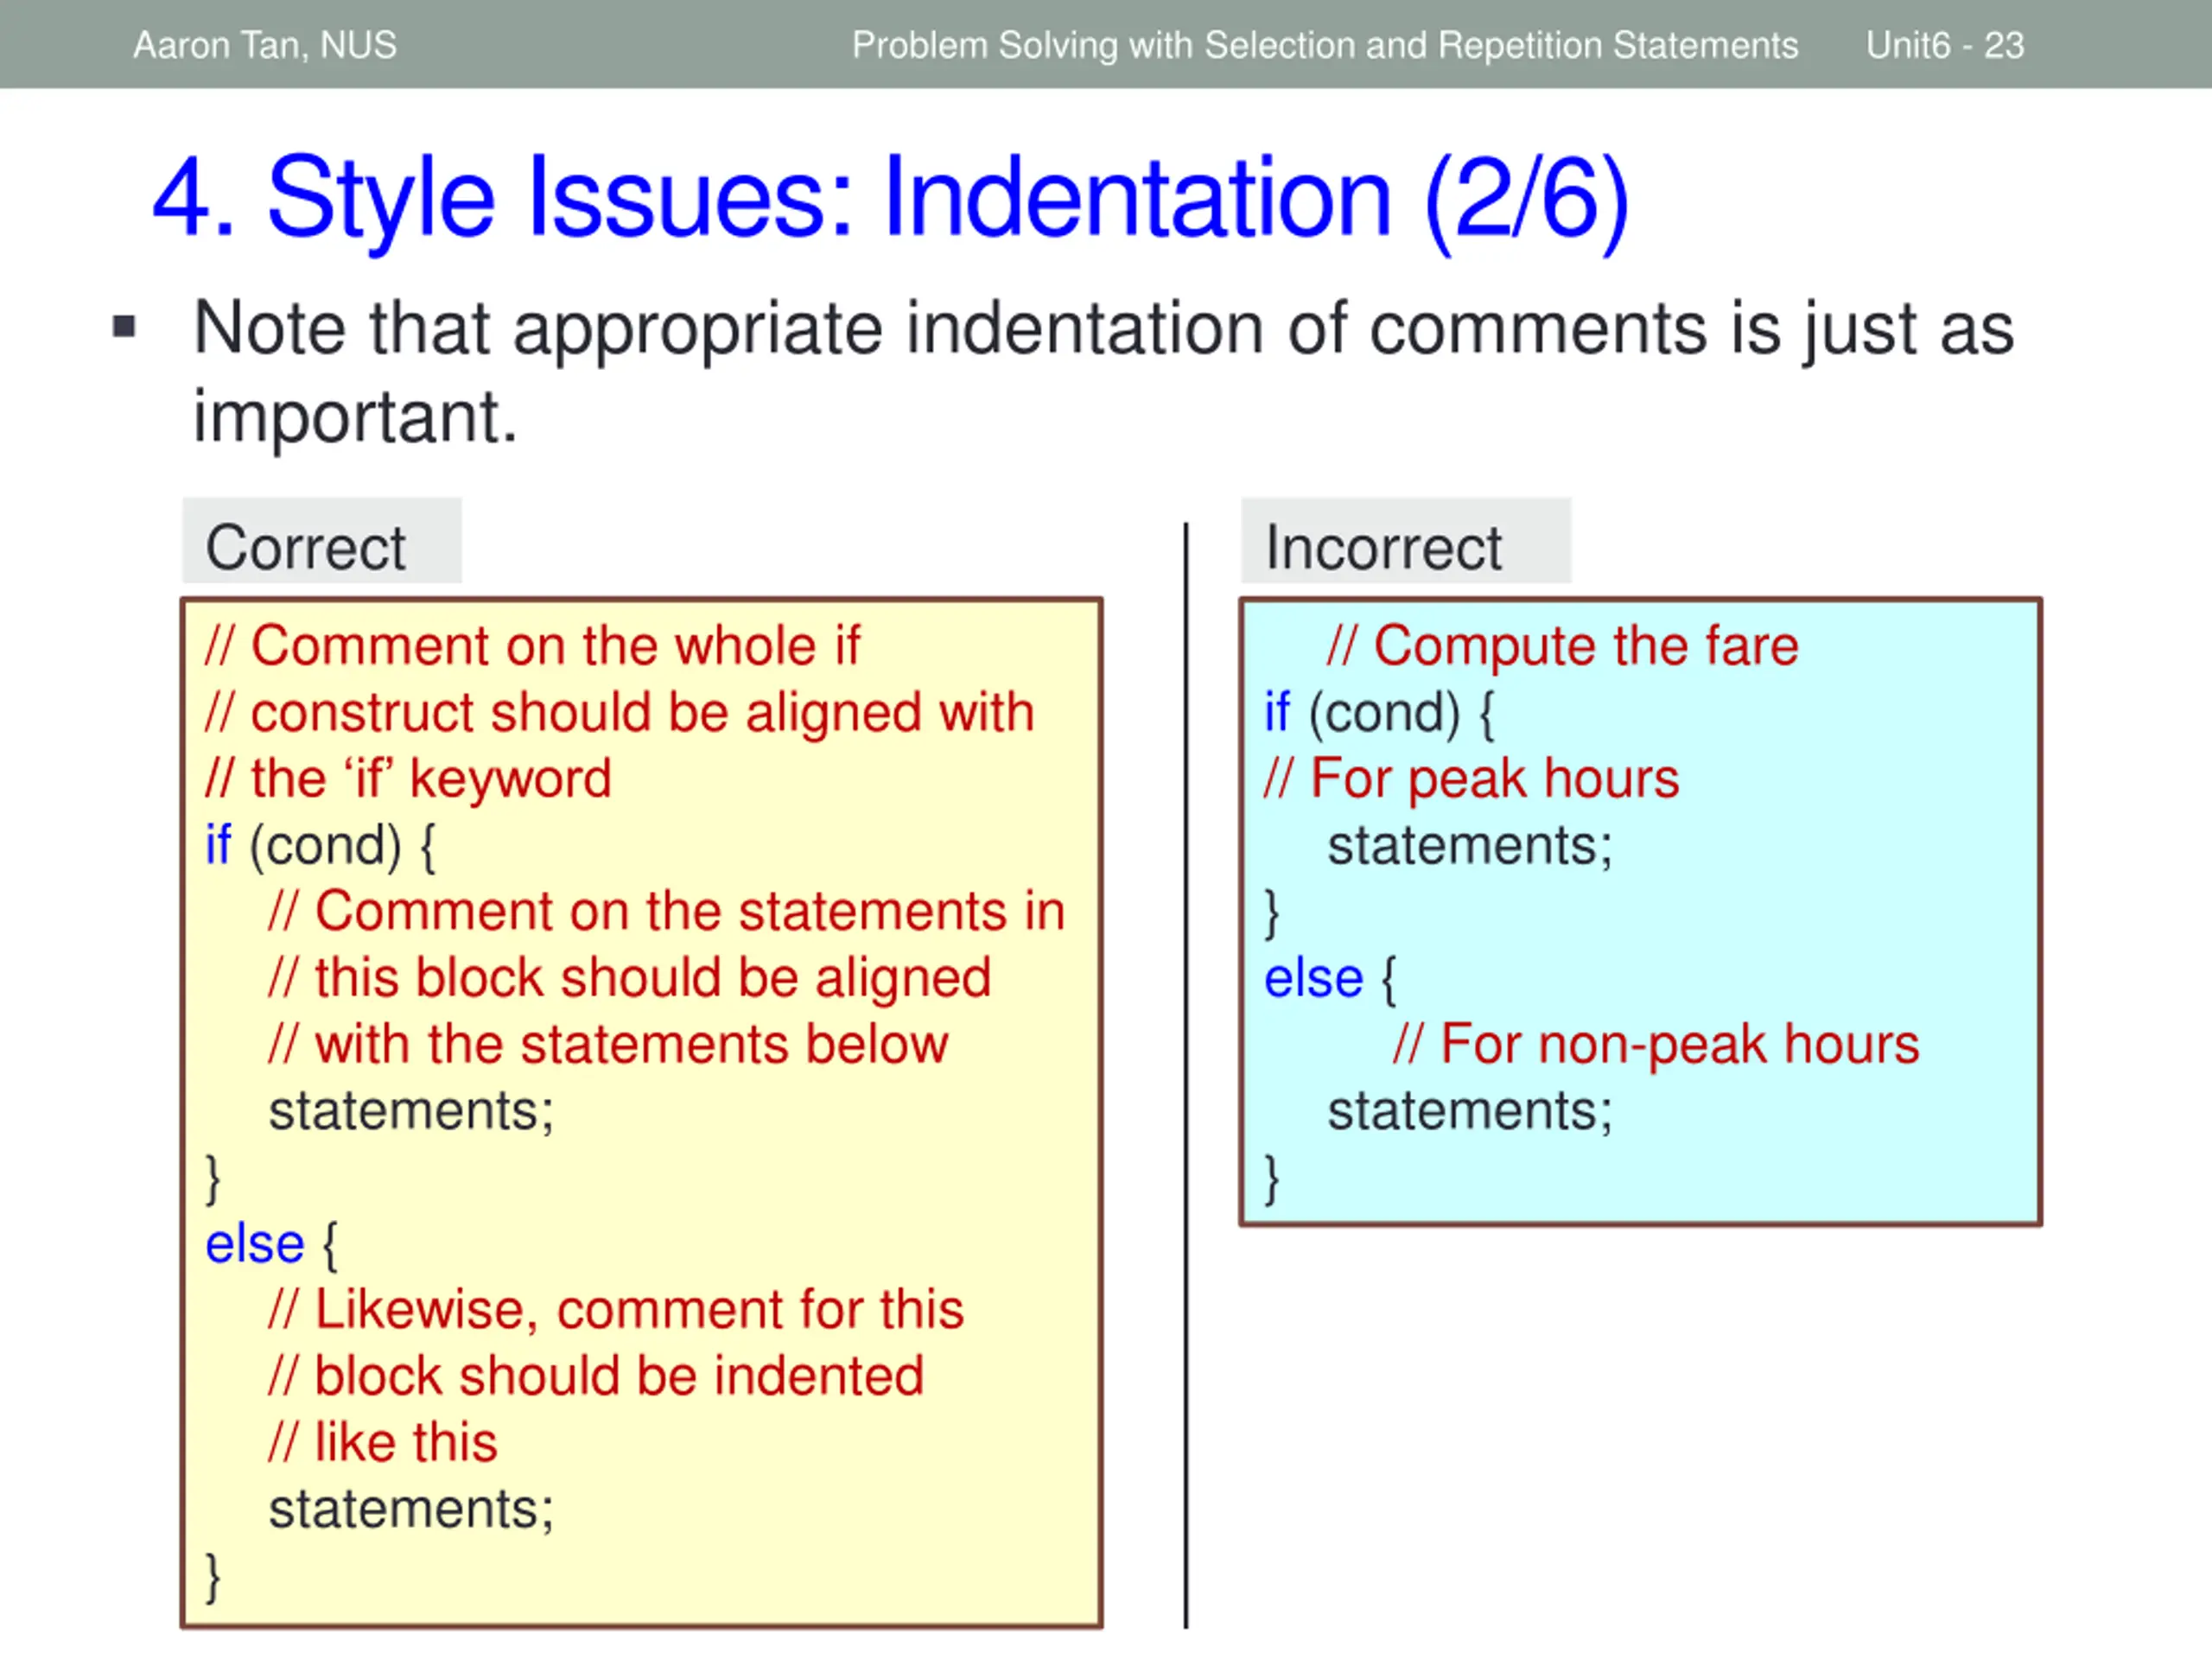Click '// Likewise, comment for this'
2212x1659 pixels.
click(616, 1310)
